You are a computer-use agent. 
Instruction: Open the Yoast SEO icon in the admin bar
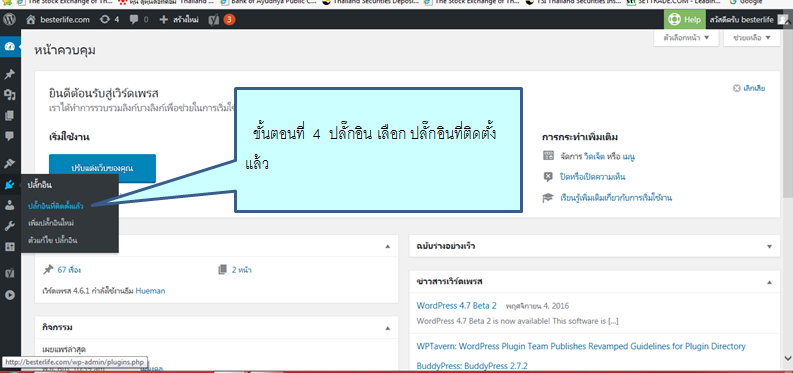pos(213,20)
